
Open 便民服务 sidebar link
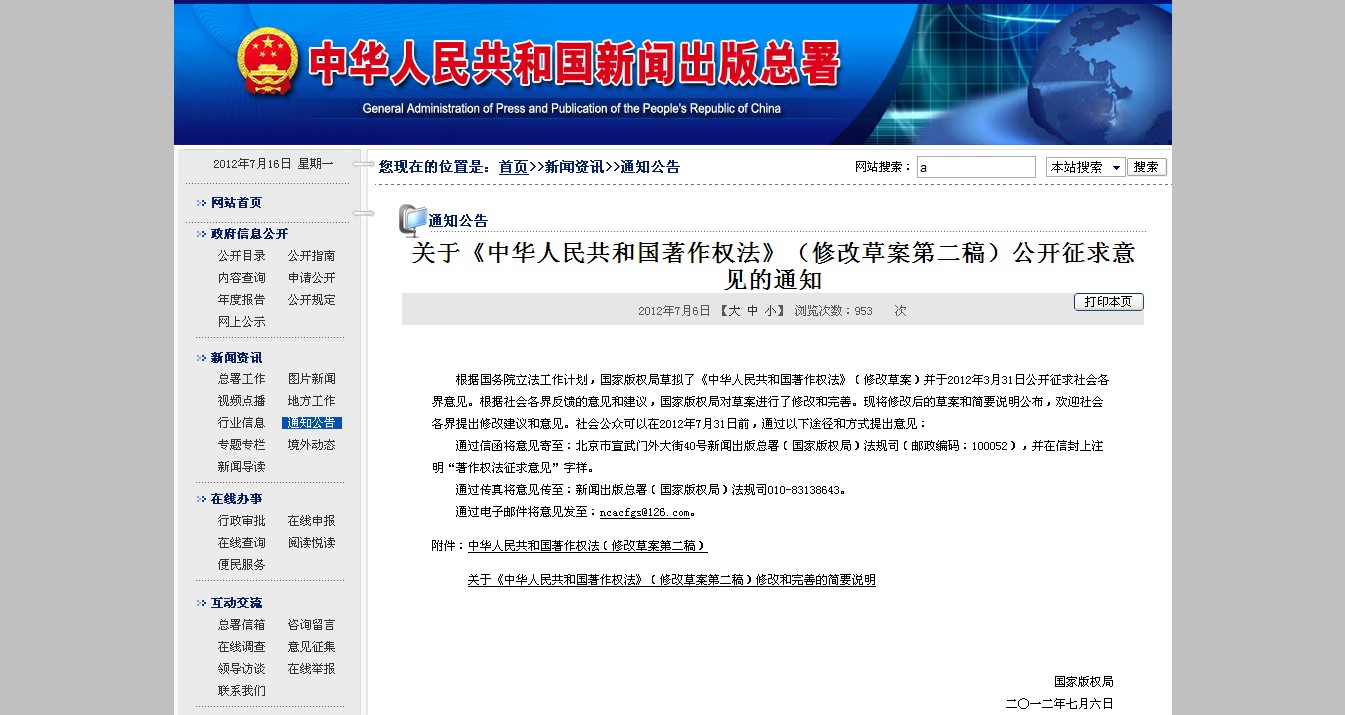point(242,565)
